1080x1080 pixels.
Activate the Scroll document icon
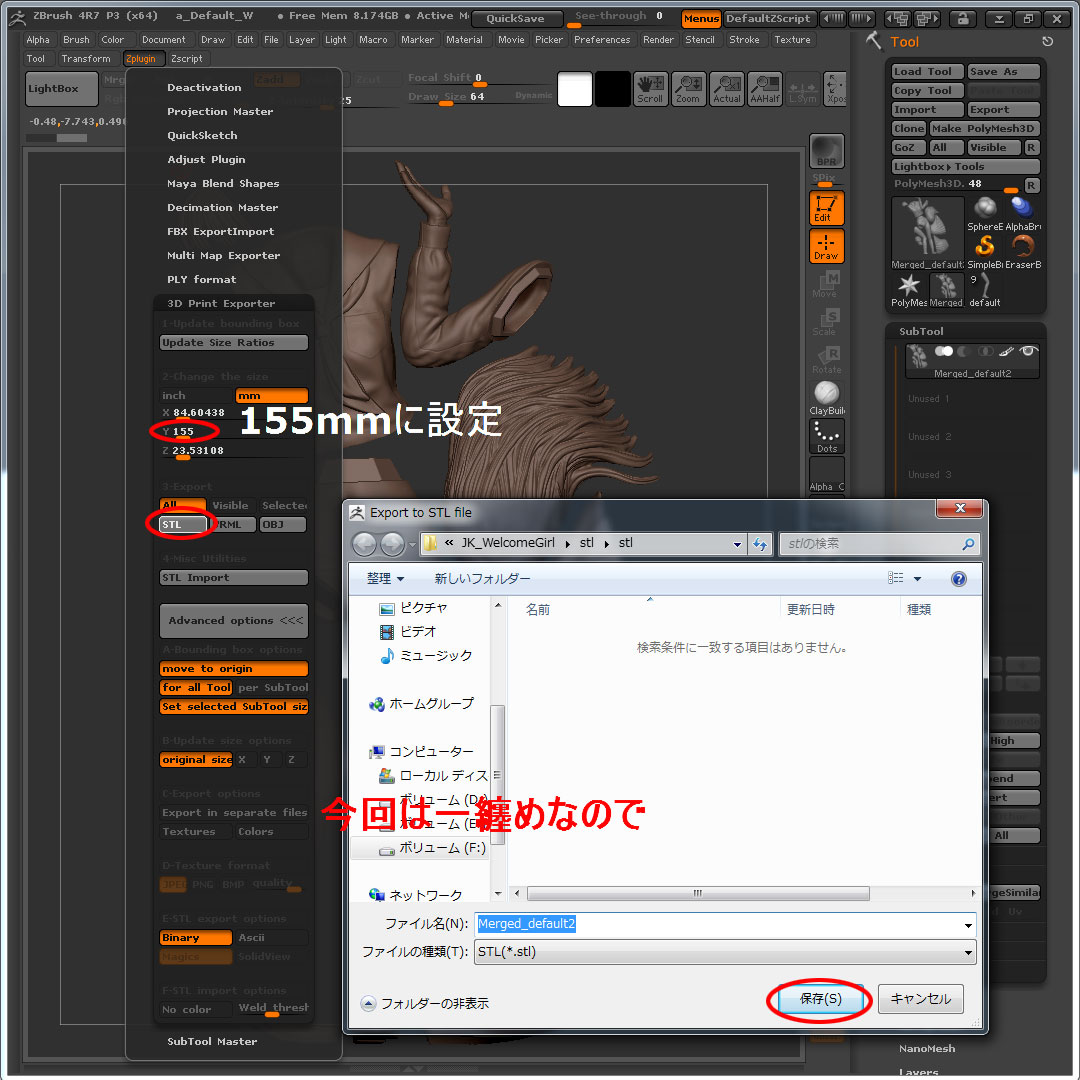click(650, 89)
